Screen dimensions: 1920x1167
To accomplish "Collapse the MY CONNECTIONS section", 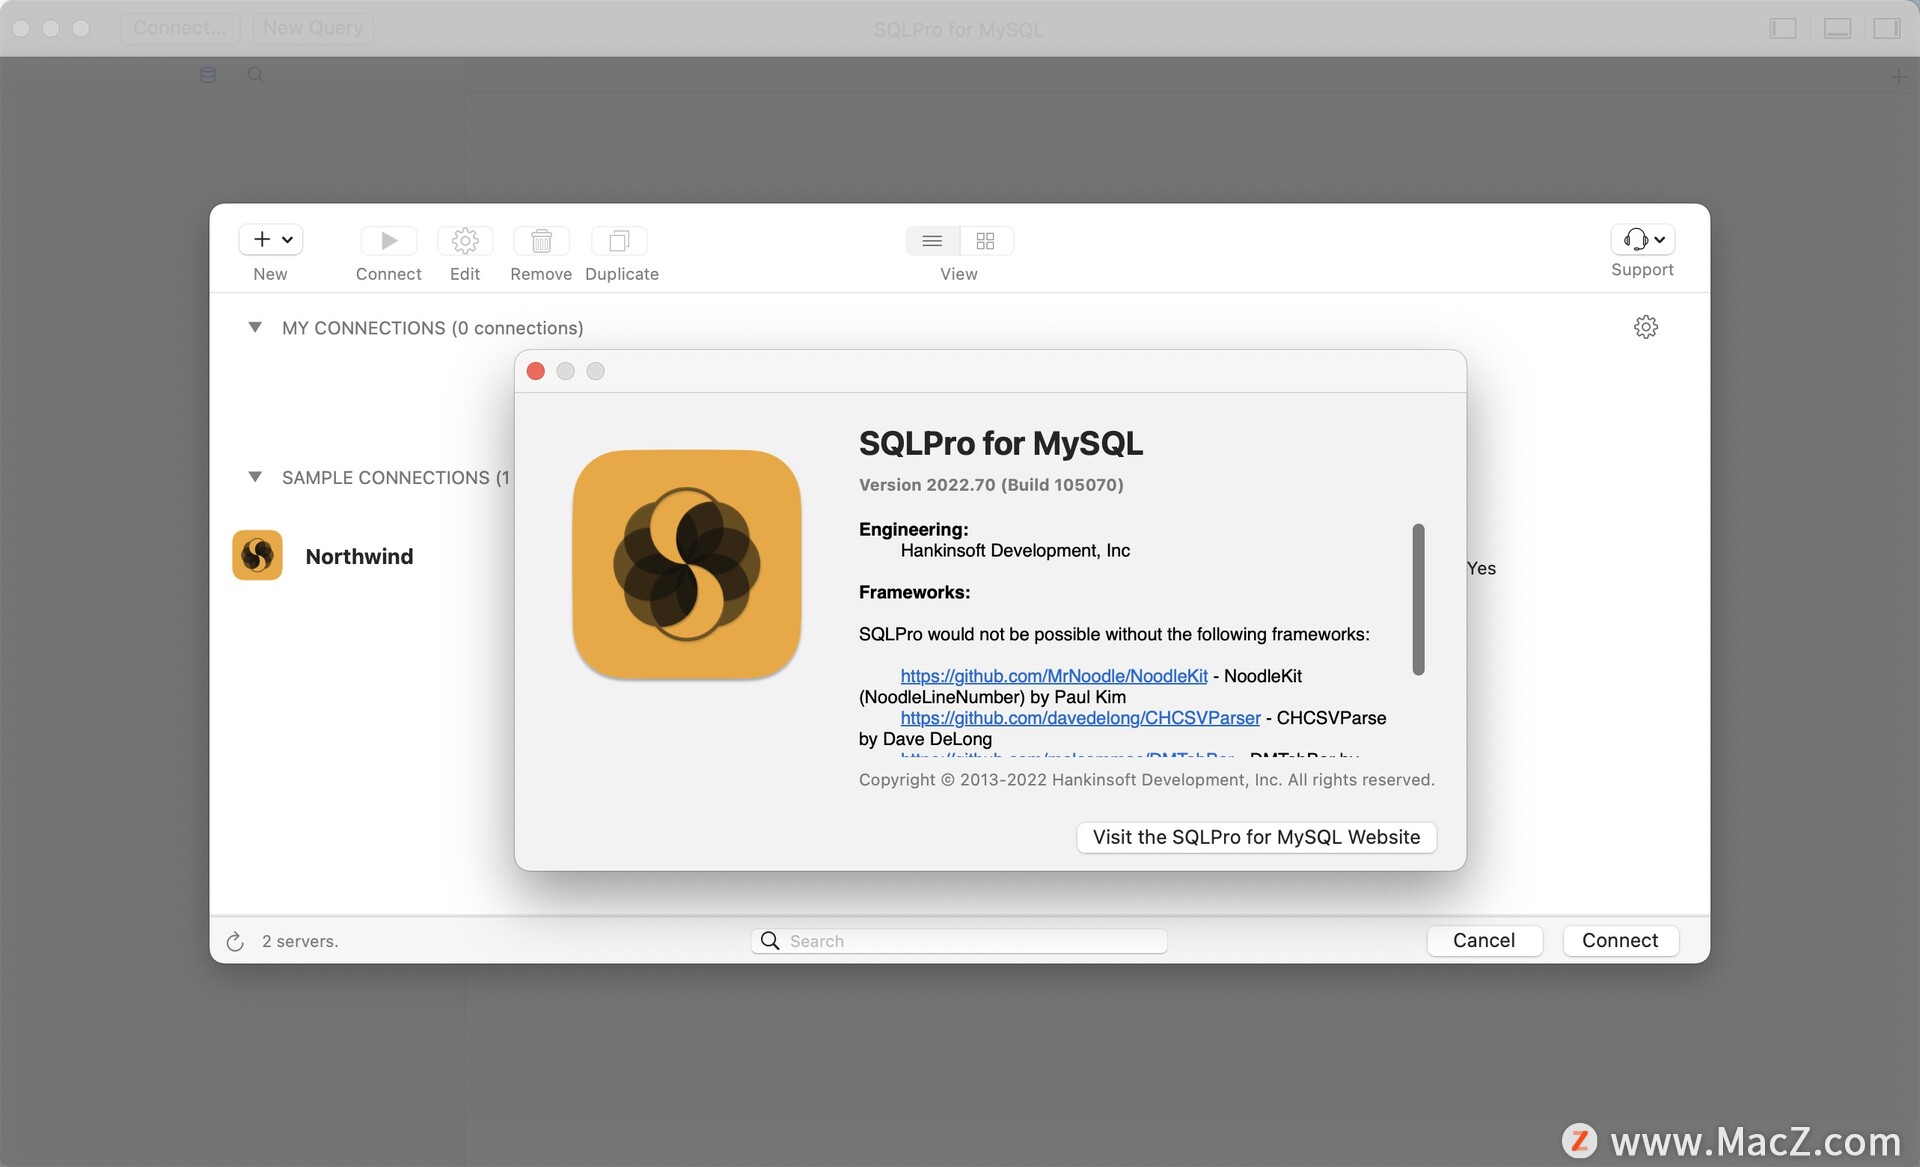I will [255, 327].
